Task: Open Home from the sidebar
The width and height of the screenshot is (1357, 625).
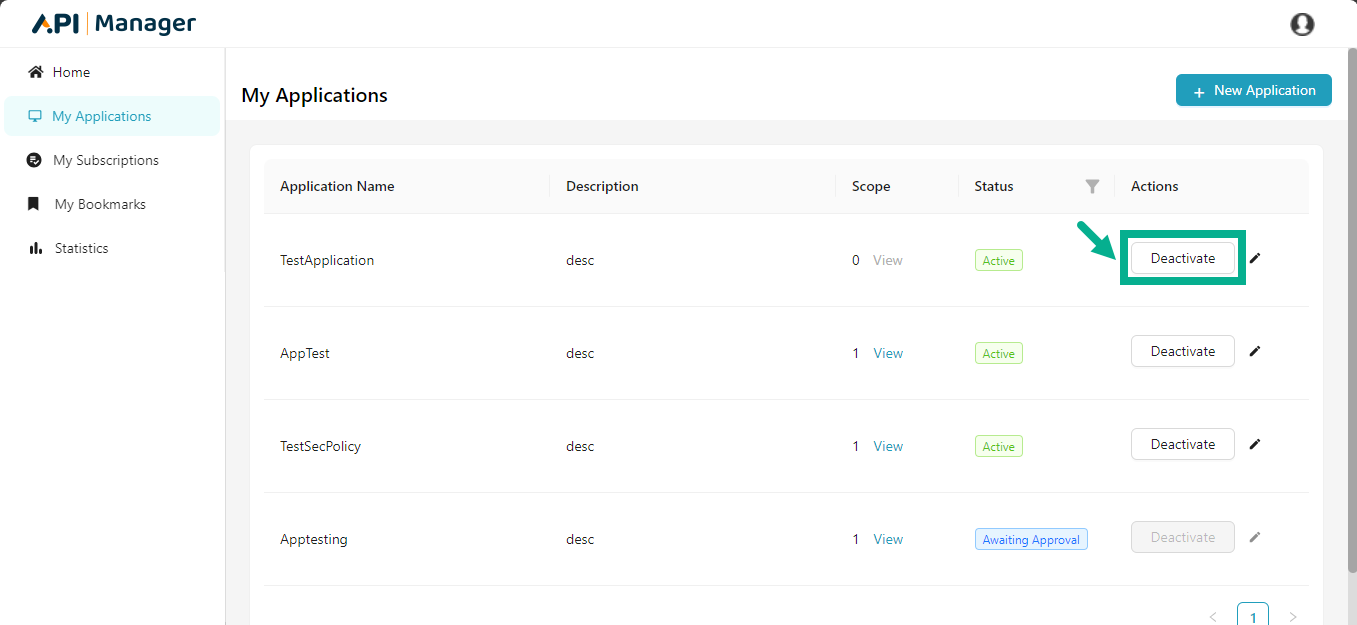Action: pos(71,72)
